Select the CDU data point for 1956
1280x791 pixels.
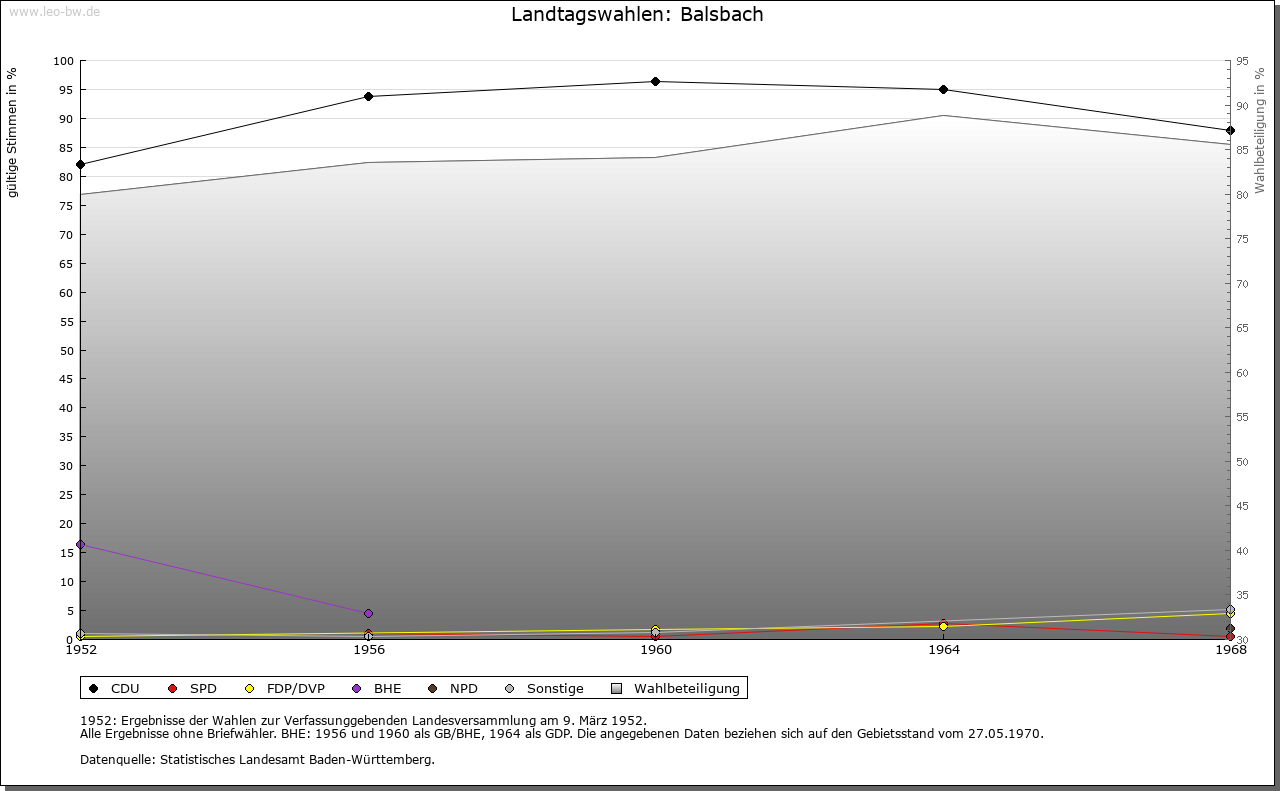tap(368, 97)
